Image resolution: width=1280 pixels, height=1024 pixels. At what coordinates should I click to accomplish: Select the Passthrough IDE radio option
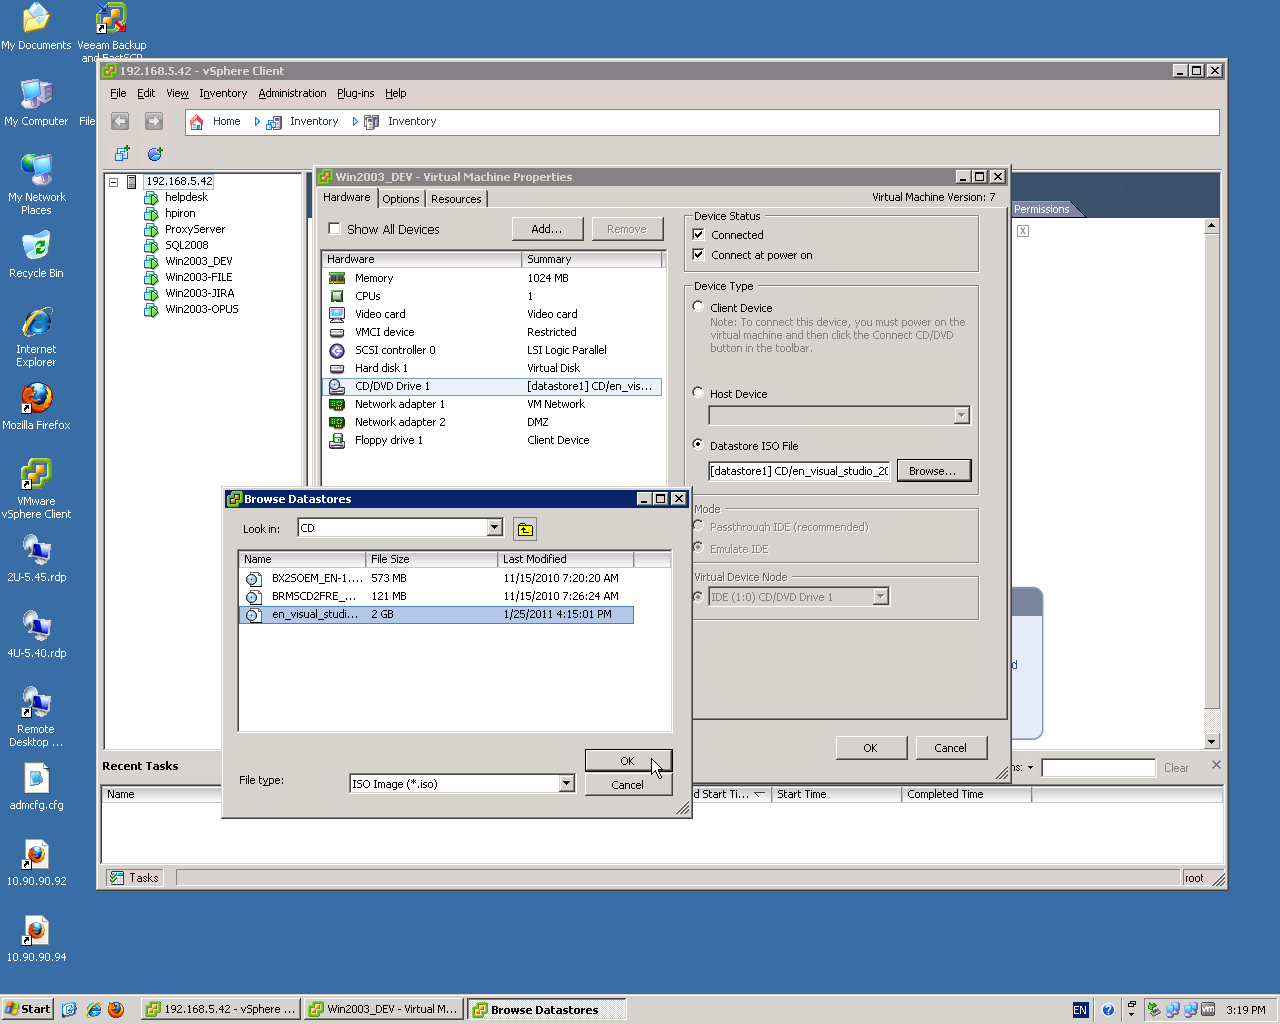pyautogui.click(x=699, y=526)
